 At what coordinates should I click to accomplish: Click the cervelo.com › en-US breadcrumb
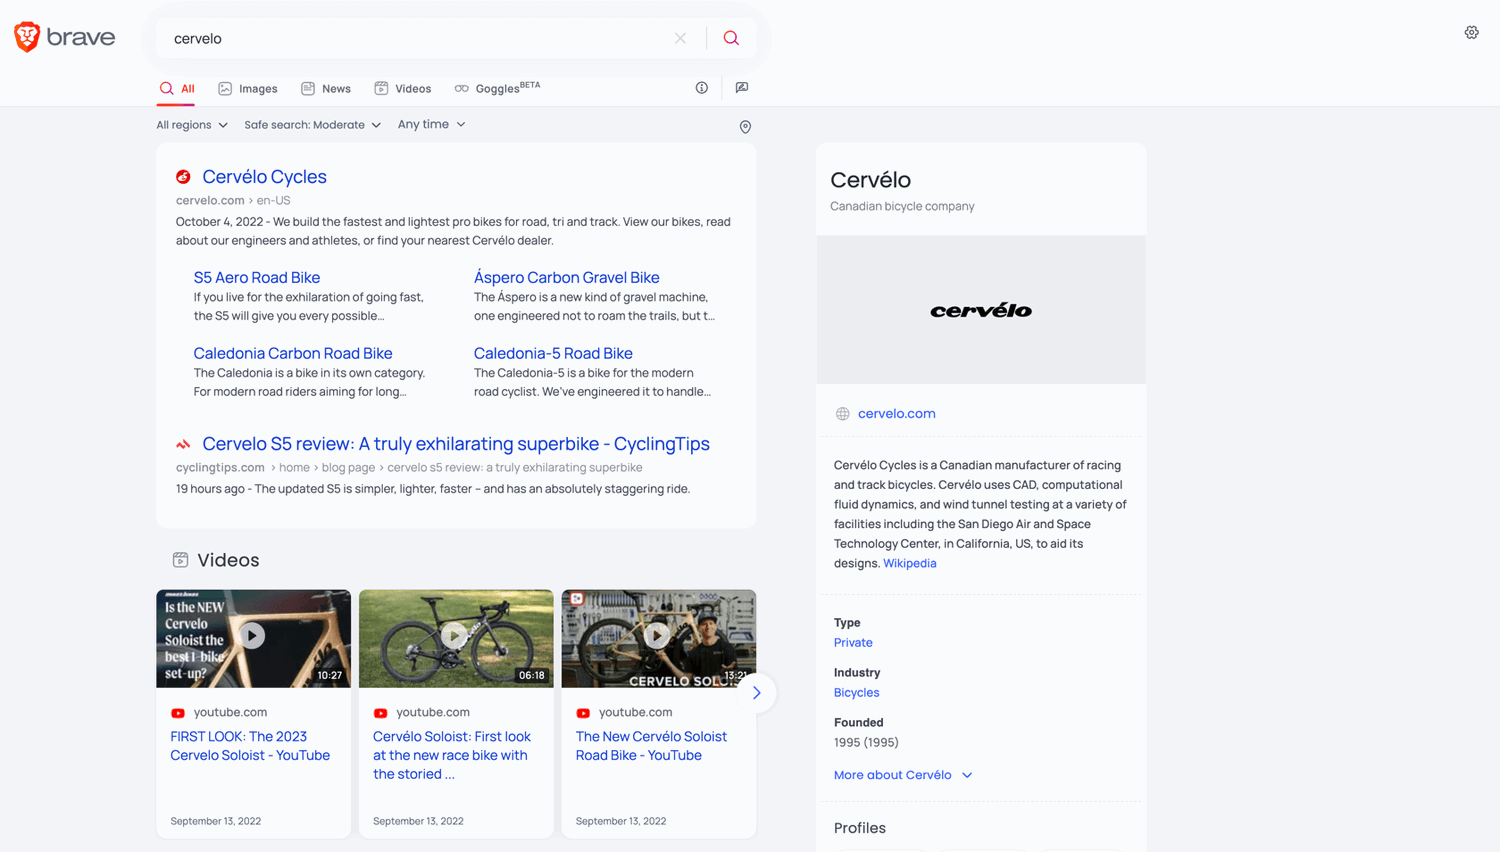coord(233,201)
